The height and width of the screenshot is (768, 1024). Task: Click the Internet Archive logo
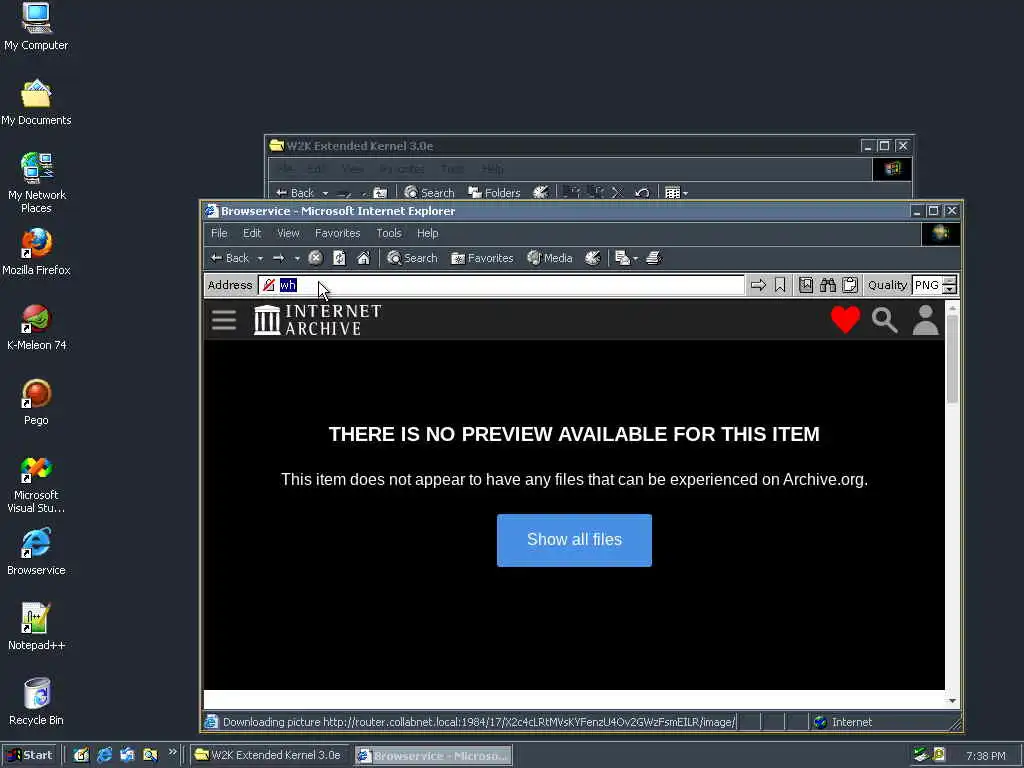(x=317, y=320)
